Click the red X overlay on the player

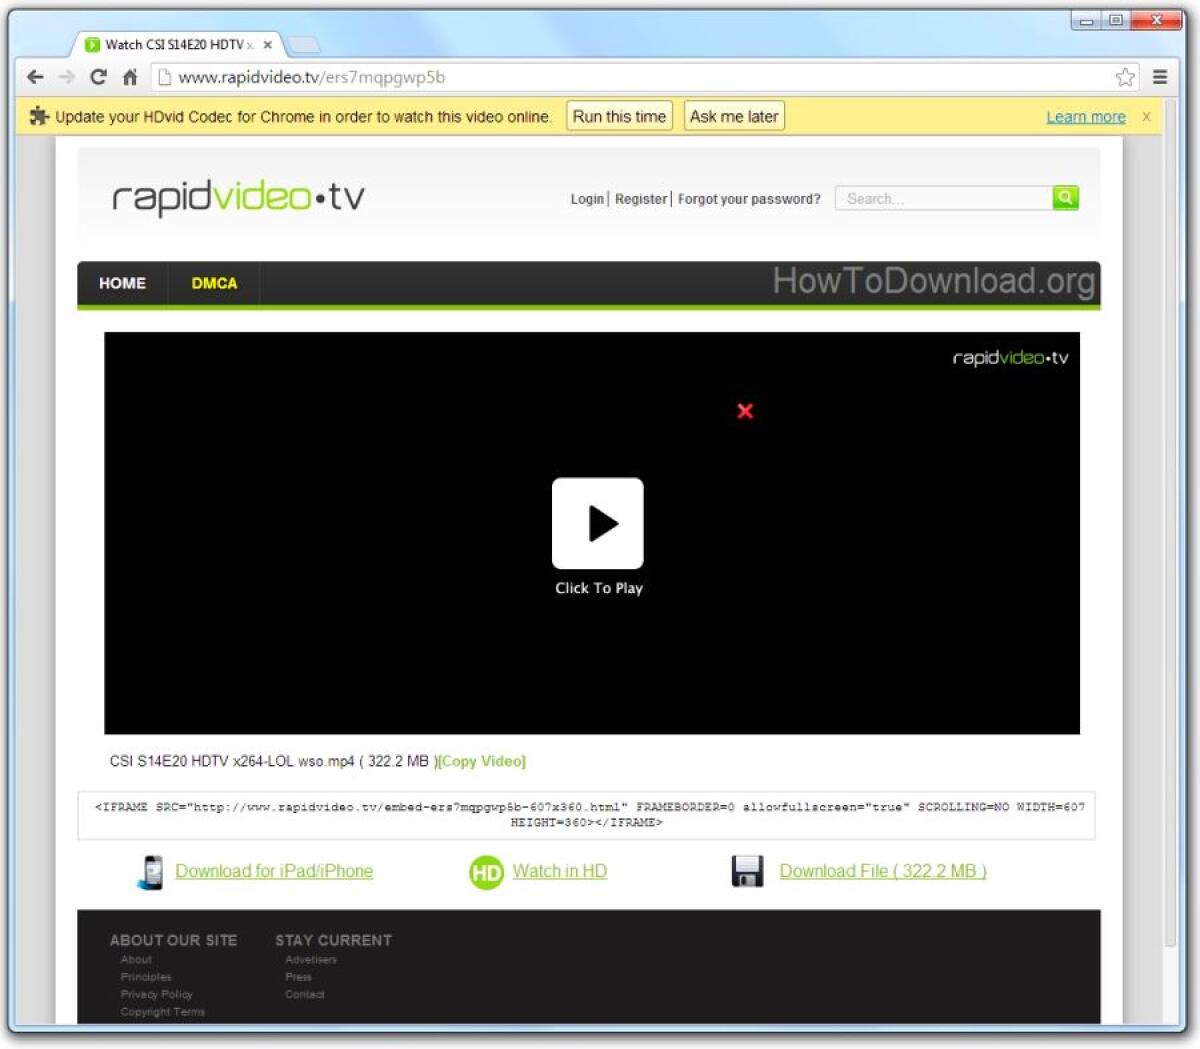coord(744,411)
